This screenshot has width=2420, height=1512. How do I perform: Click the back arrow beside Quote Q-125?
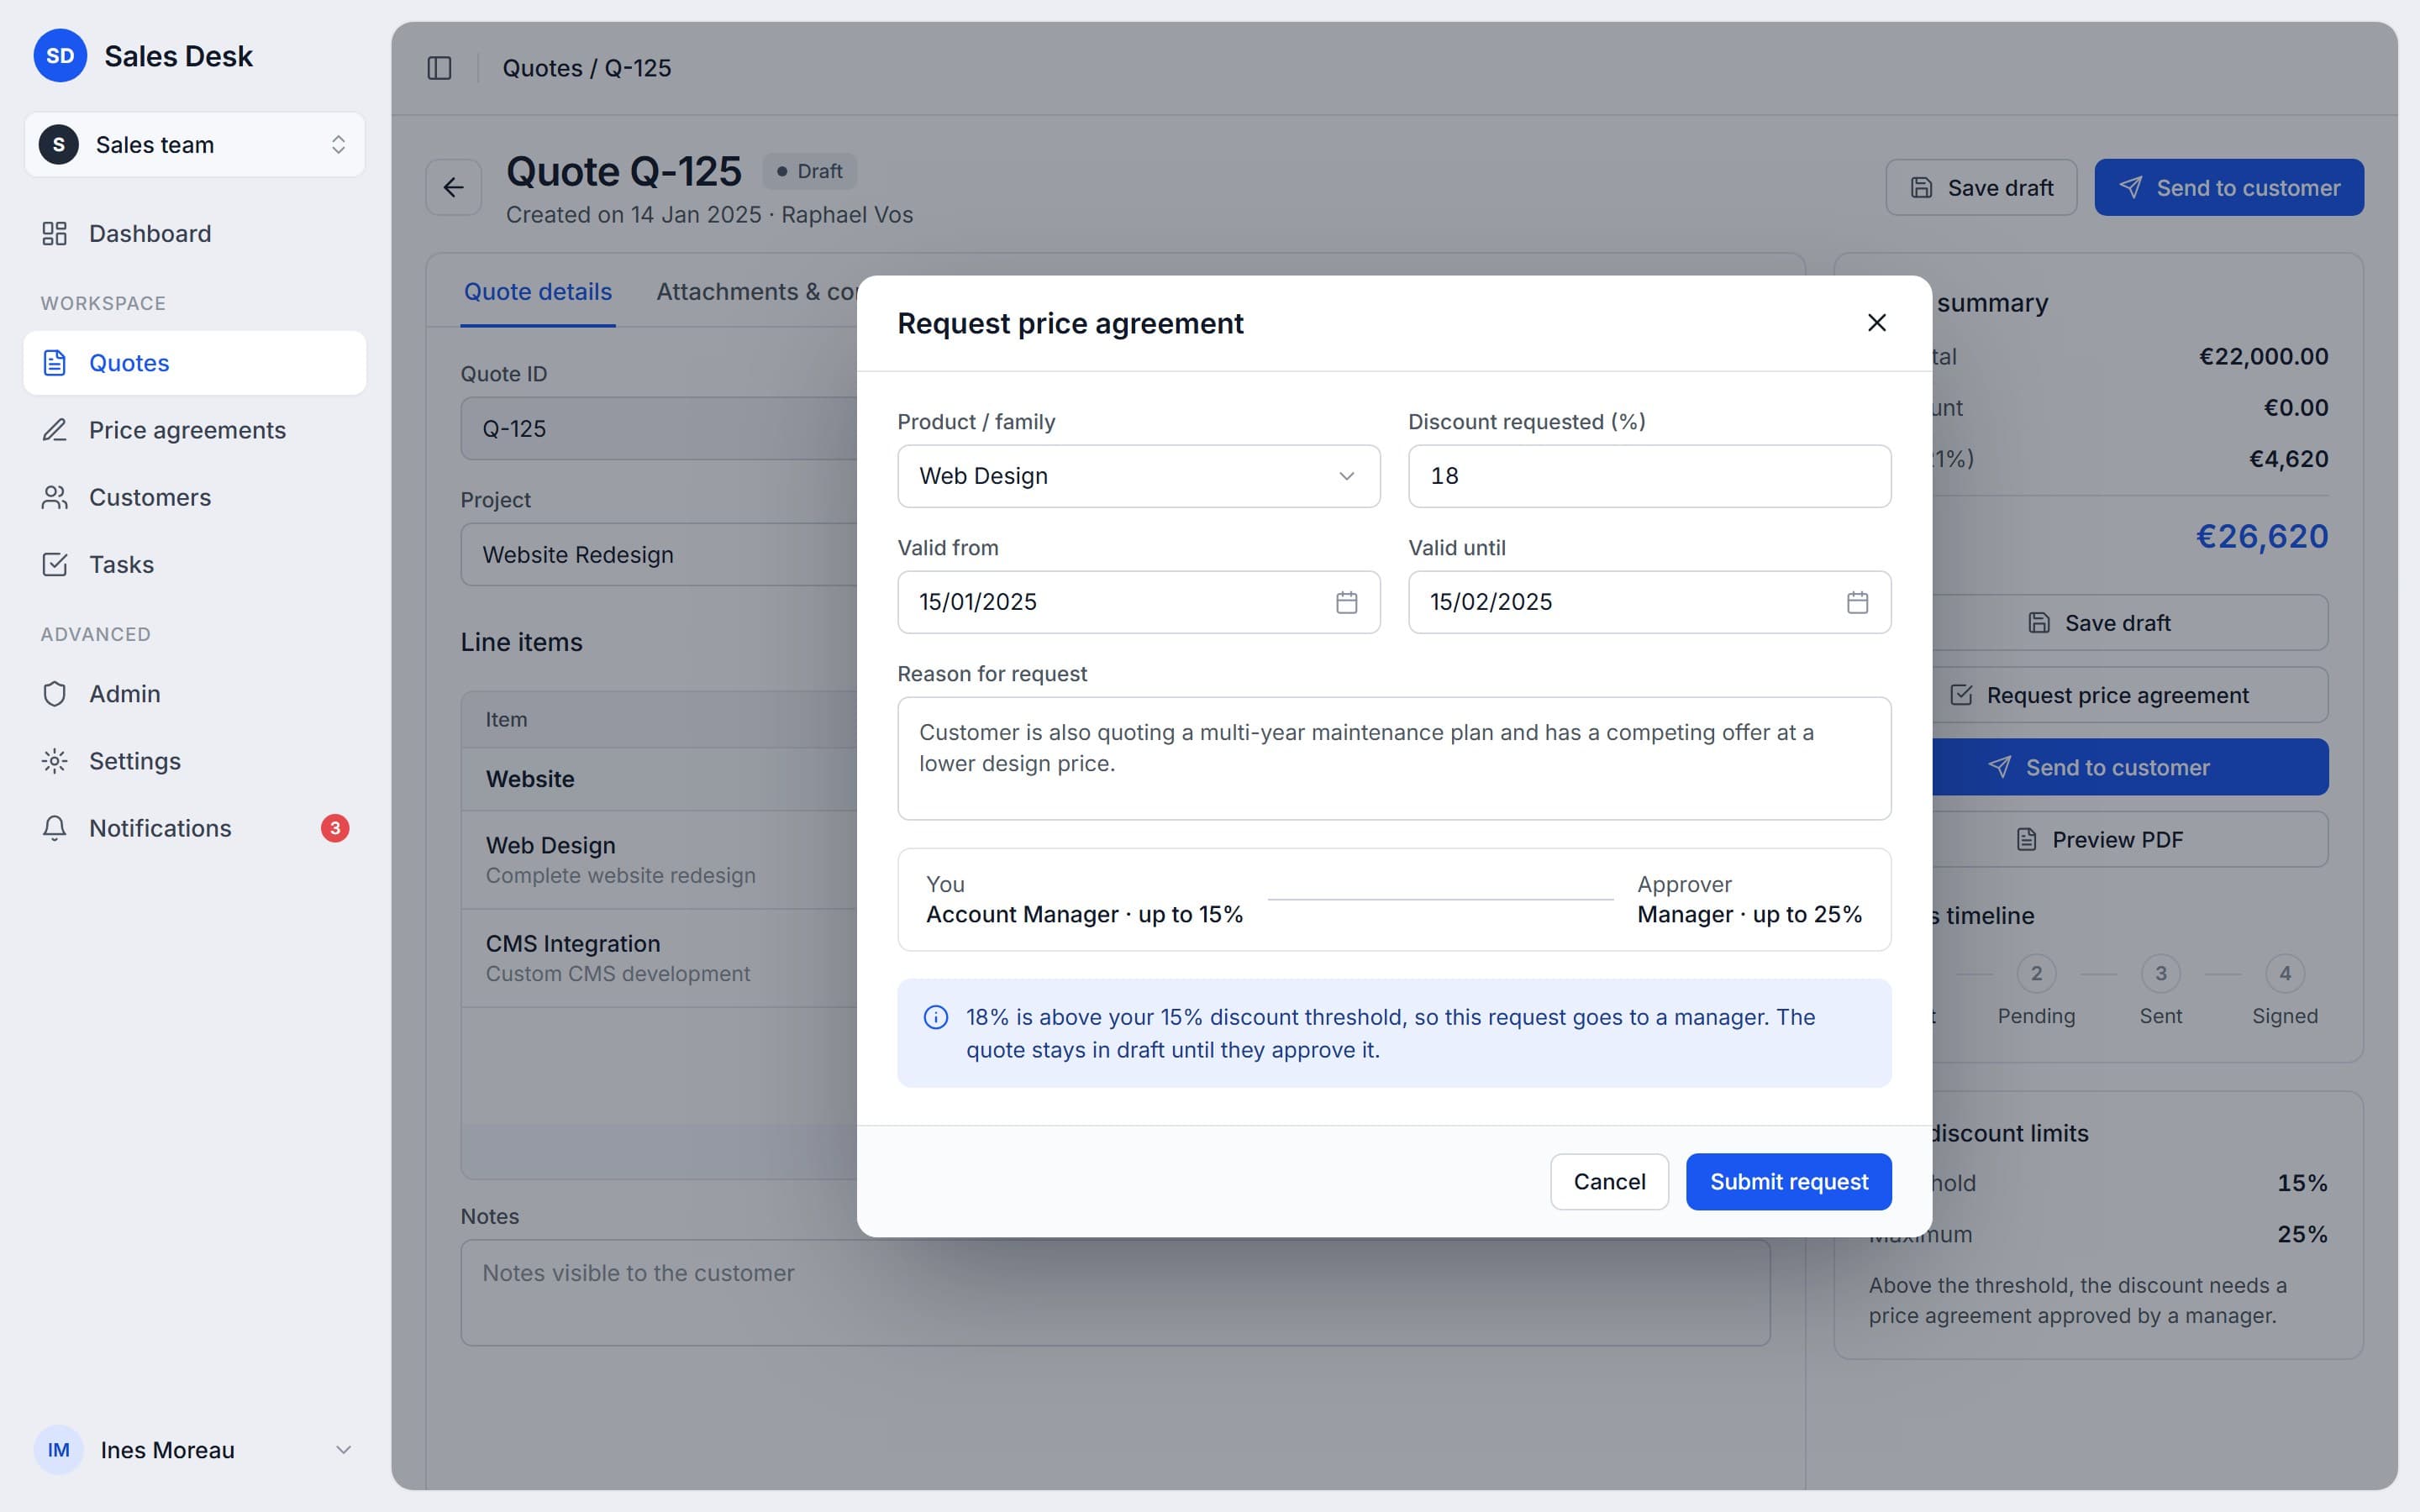tap(454, 187)
